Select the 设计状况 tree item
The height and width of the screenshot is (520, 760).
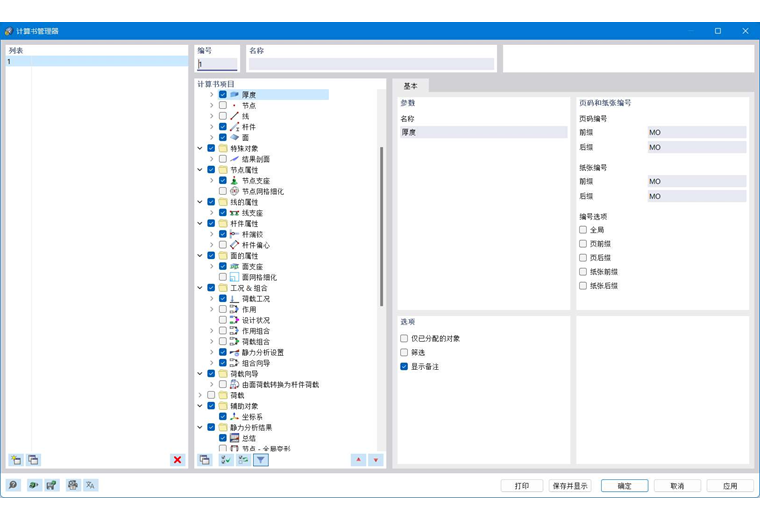click(x=256, y=320)
